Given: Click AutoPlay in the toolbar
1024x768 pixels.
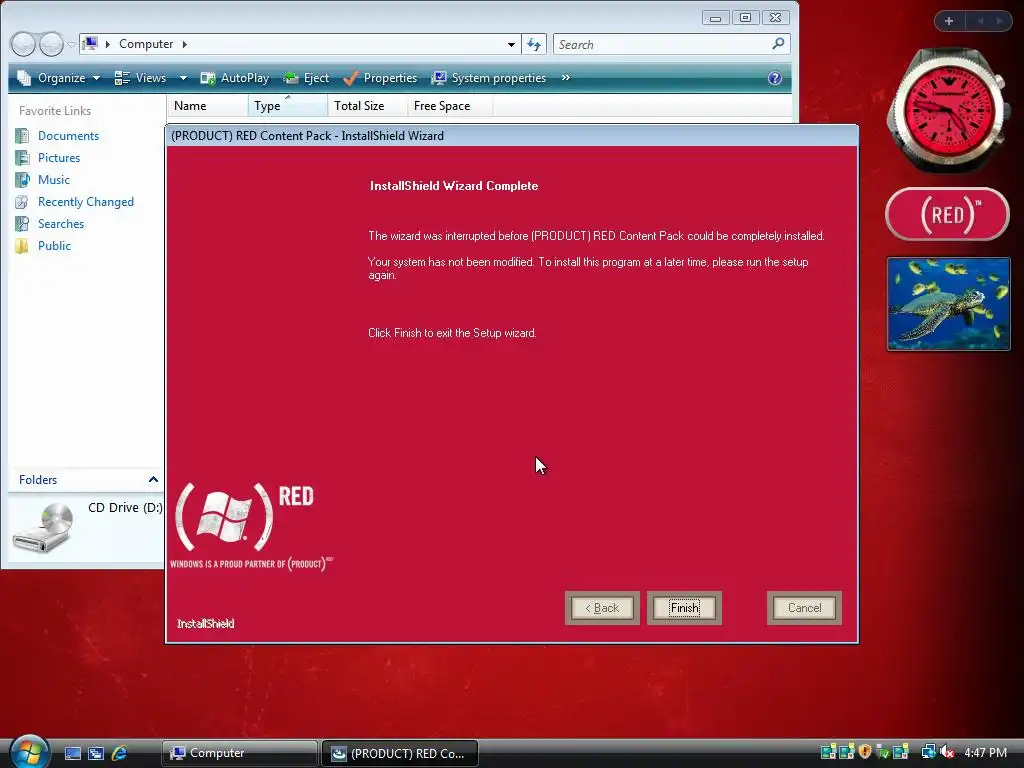Looking at the screenshot, I should tap(235, 78).
